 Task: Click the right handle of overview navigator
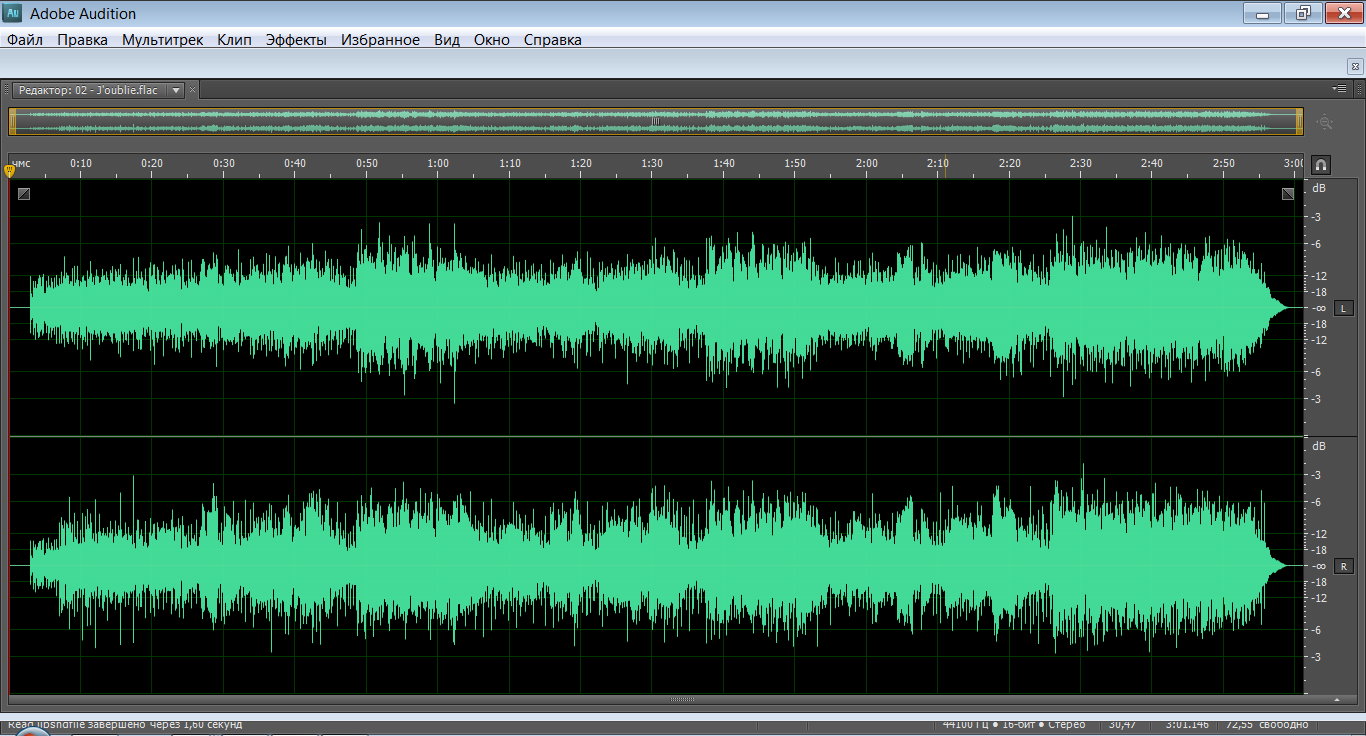coord(1299,122)
